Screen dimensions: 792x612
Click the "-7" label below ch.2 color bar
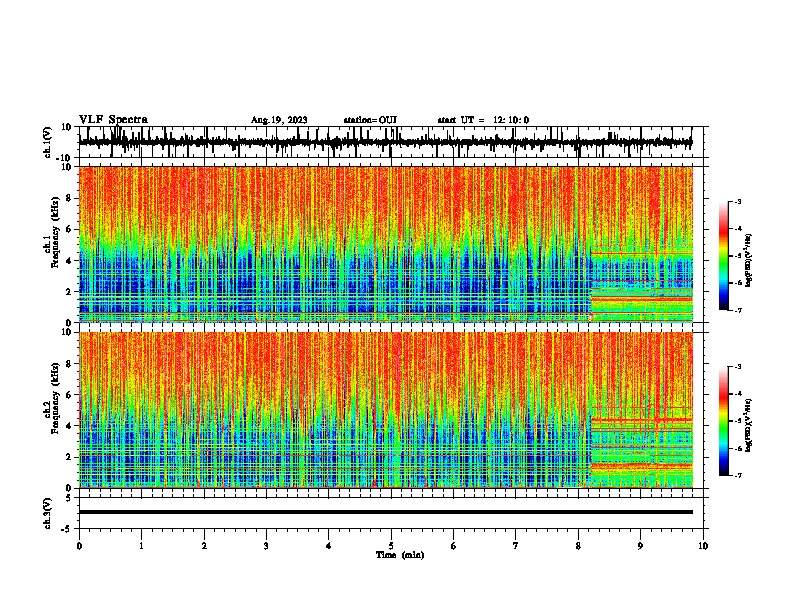pyautogui.click(x=738, y=476)
